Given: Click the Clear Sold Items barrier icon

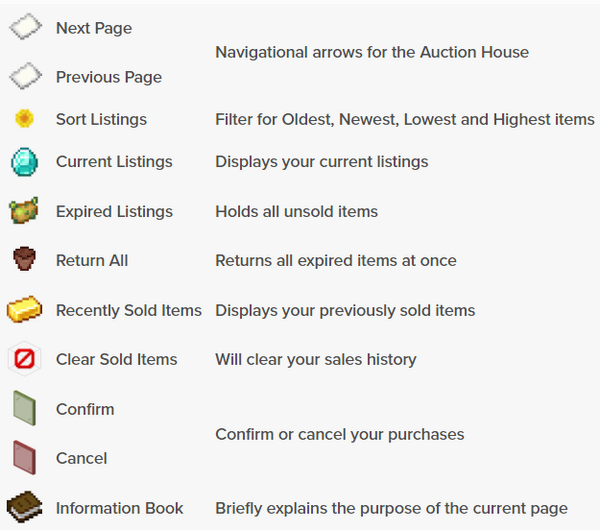Looking at the screenshot, I should coord(24,359).
